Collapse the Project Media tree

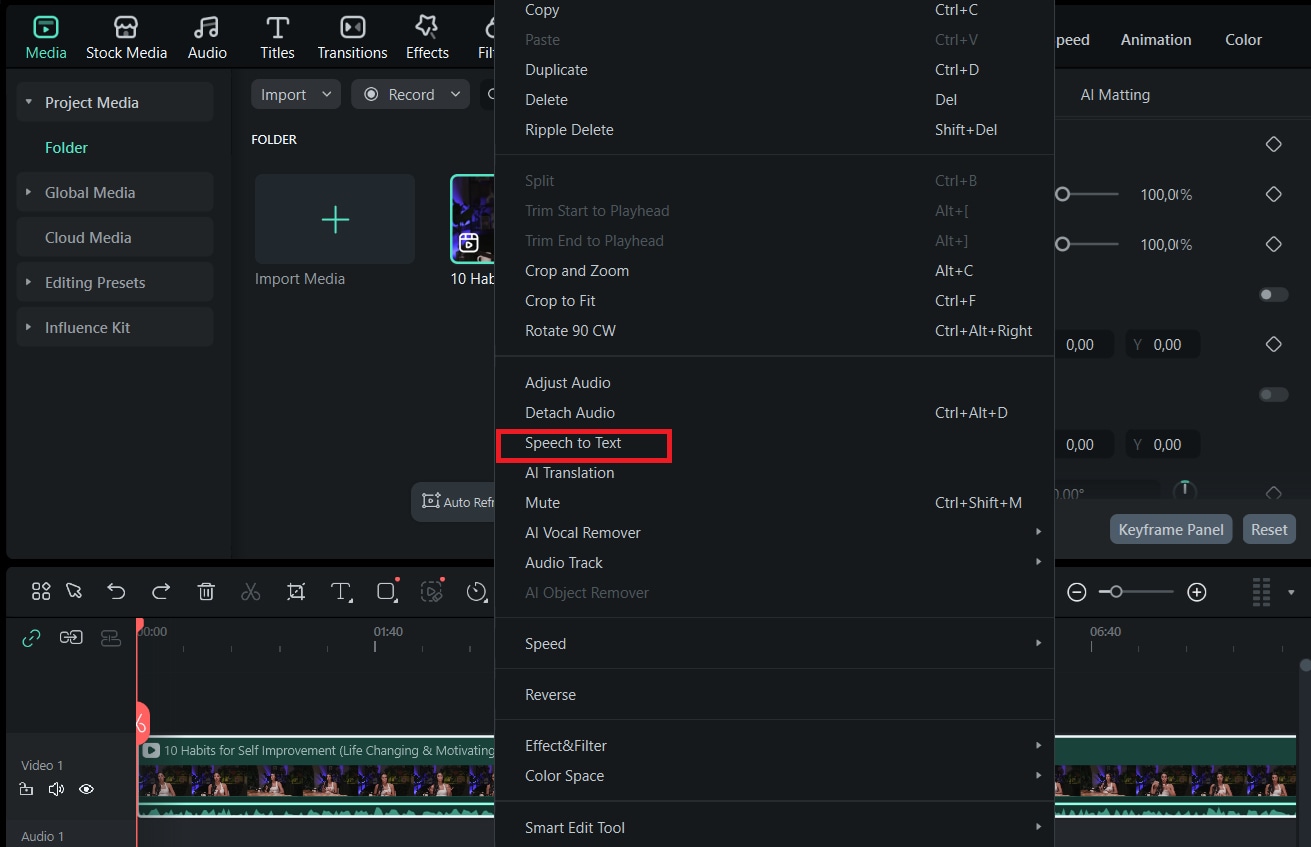[29, 102]
